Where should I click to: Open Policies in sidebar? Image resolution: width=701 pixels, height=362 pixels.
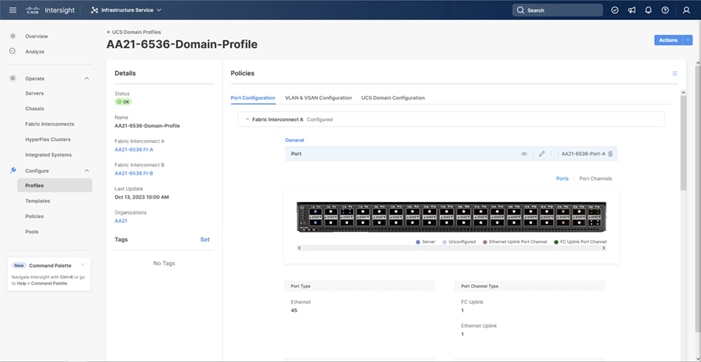34,216
